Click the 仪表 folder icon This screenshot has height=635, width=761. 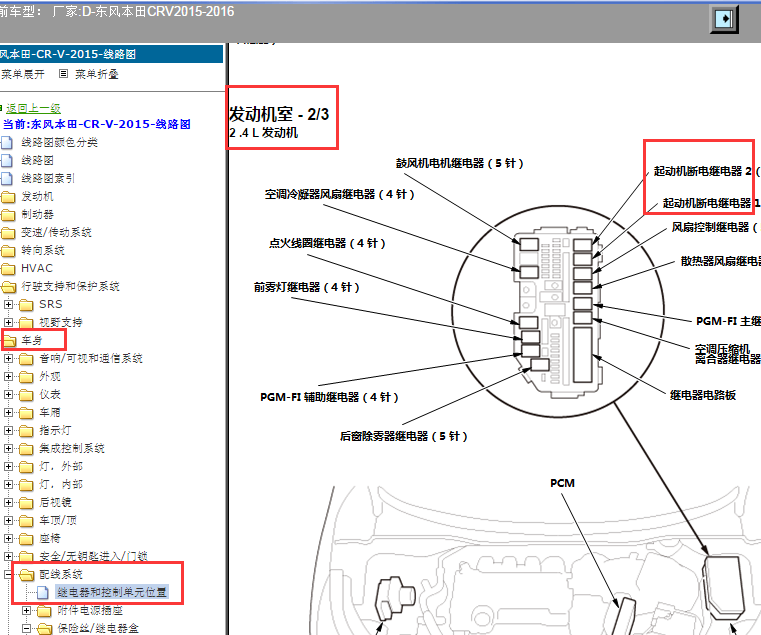(x=26, y=395)
